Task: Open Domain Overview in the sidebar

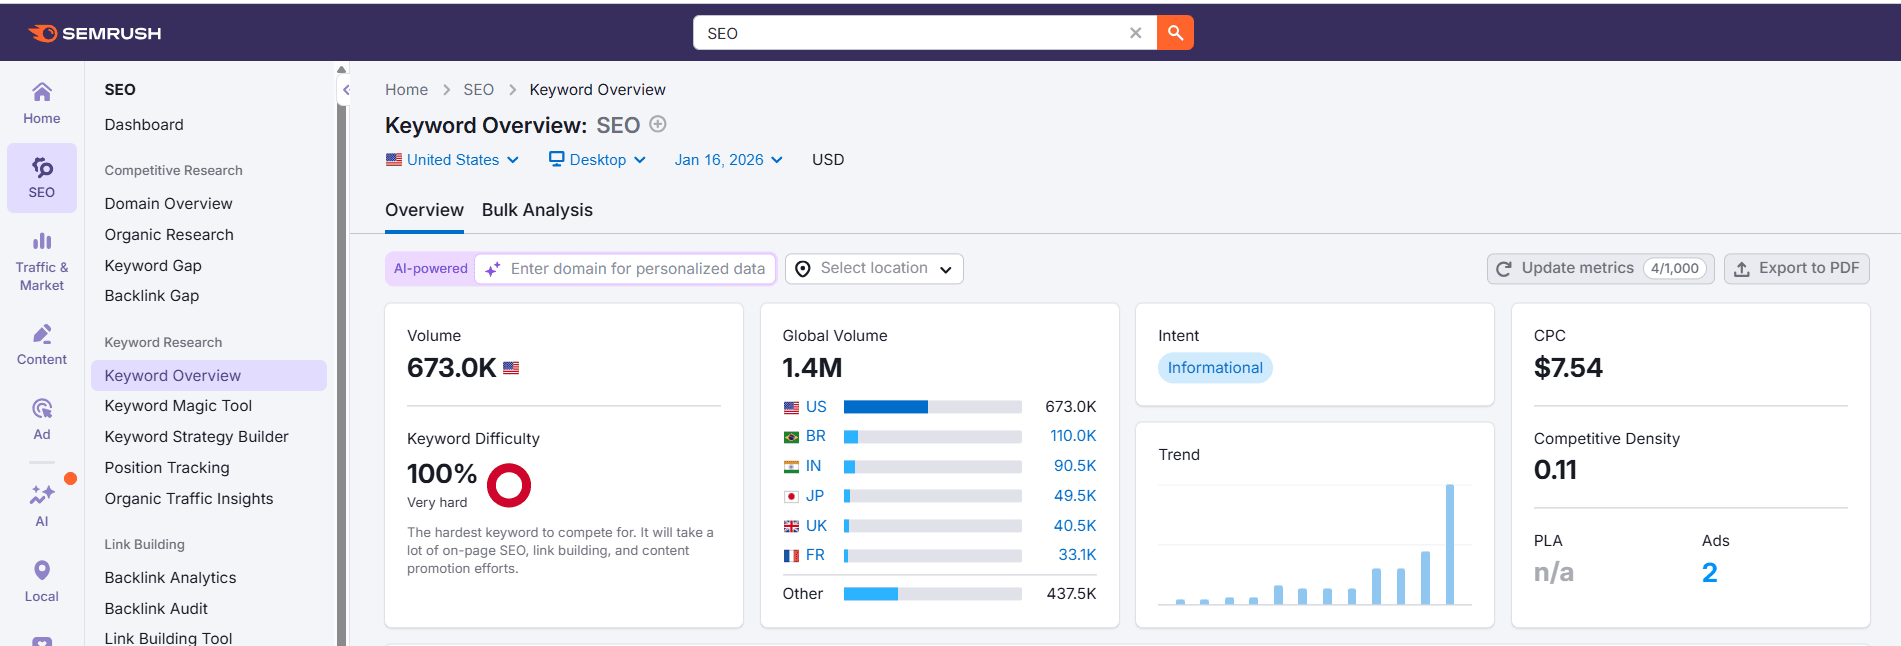Action: 168,204
